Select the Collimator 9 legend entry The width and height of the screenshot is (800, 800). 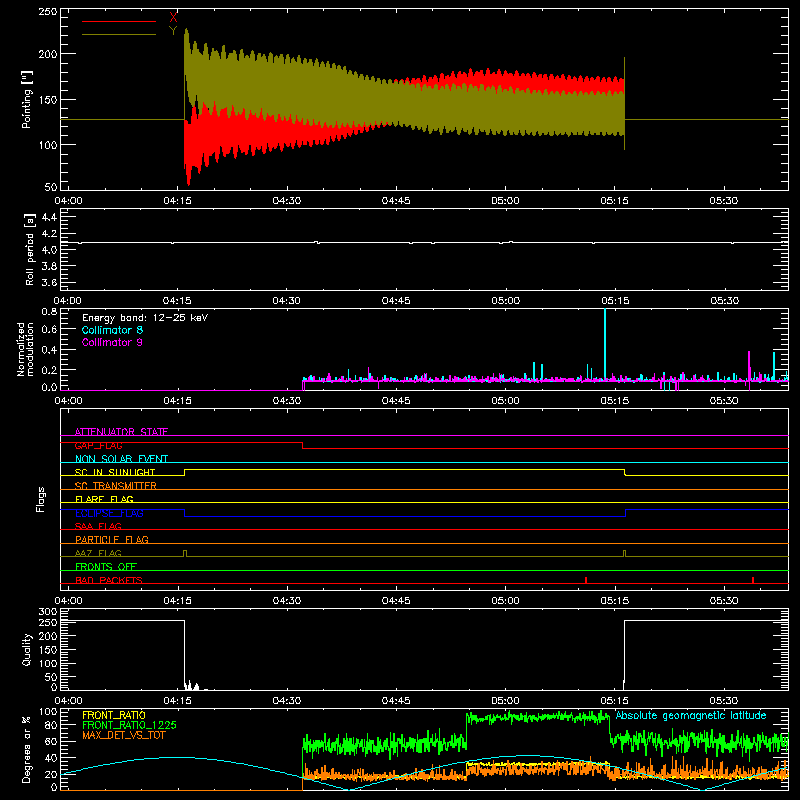pos(112,342)
